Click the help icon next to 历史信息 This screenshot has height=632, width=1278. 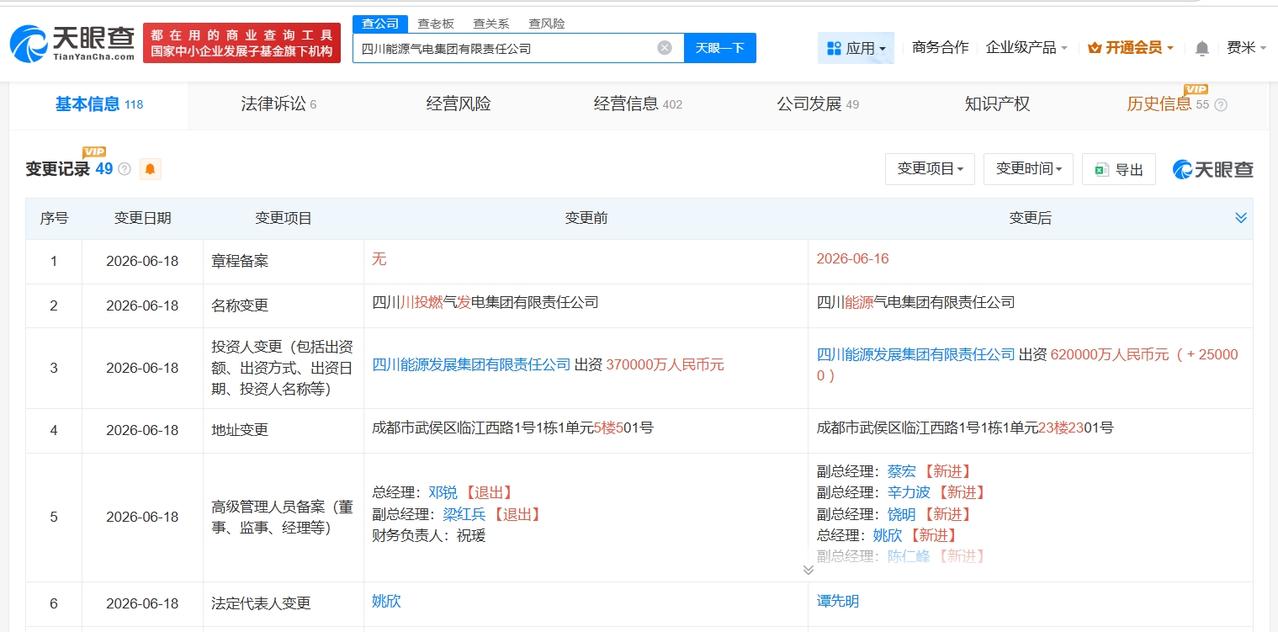click(1220, 104)
